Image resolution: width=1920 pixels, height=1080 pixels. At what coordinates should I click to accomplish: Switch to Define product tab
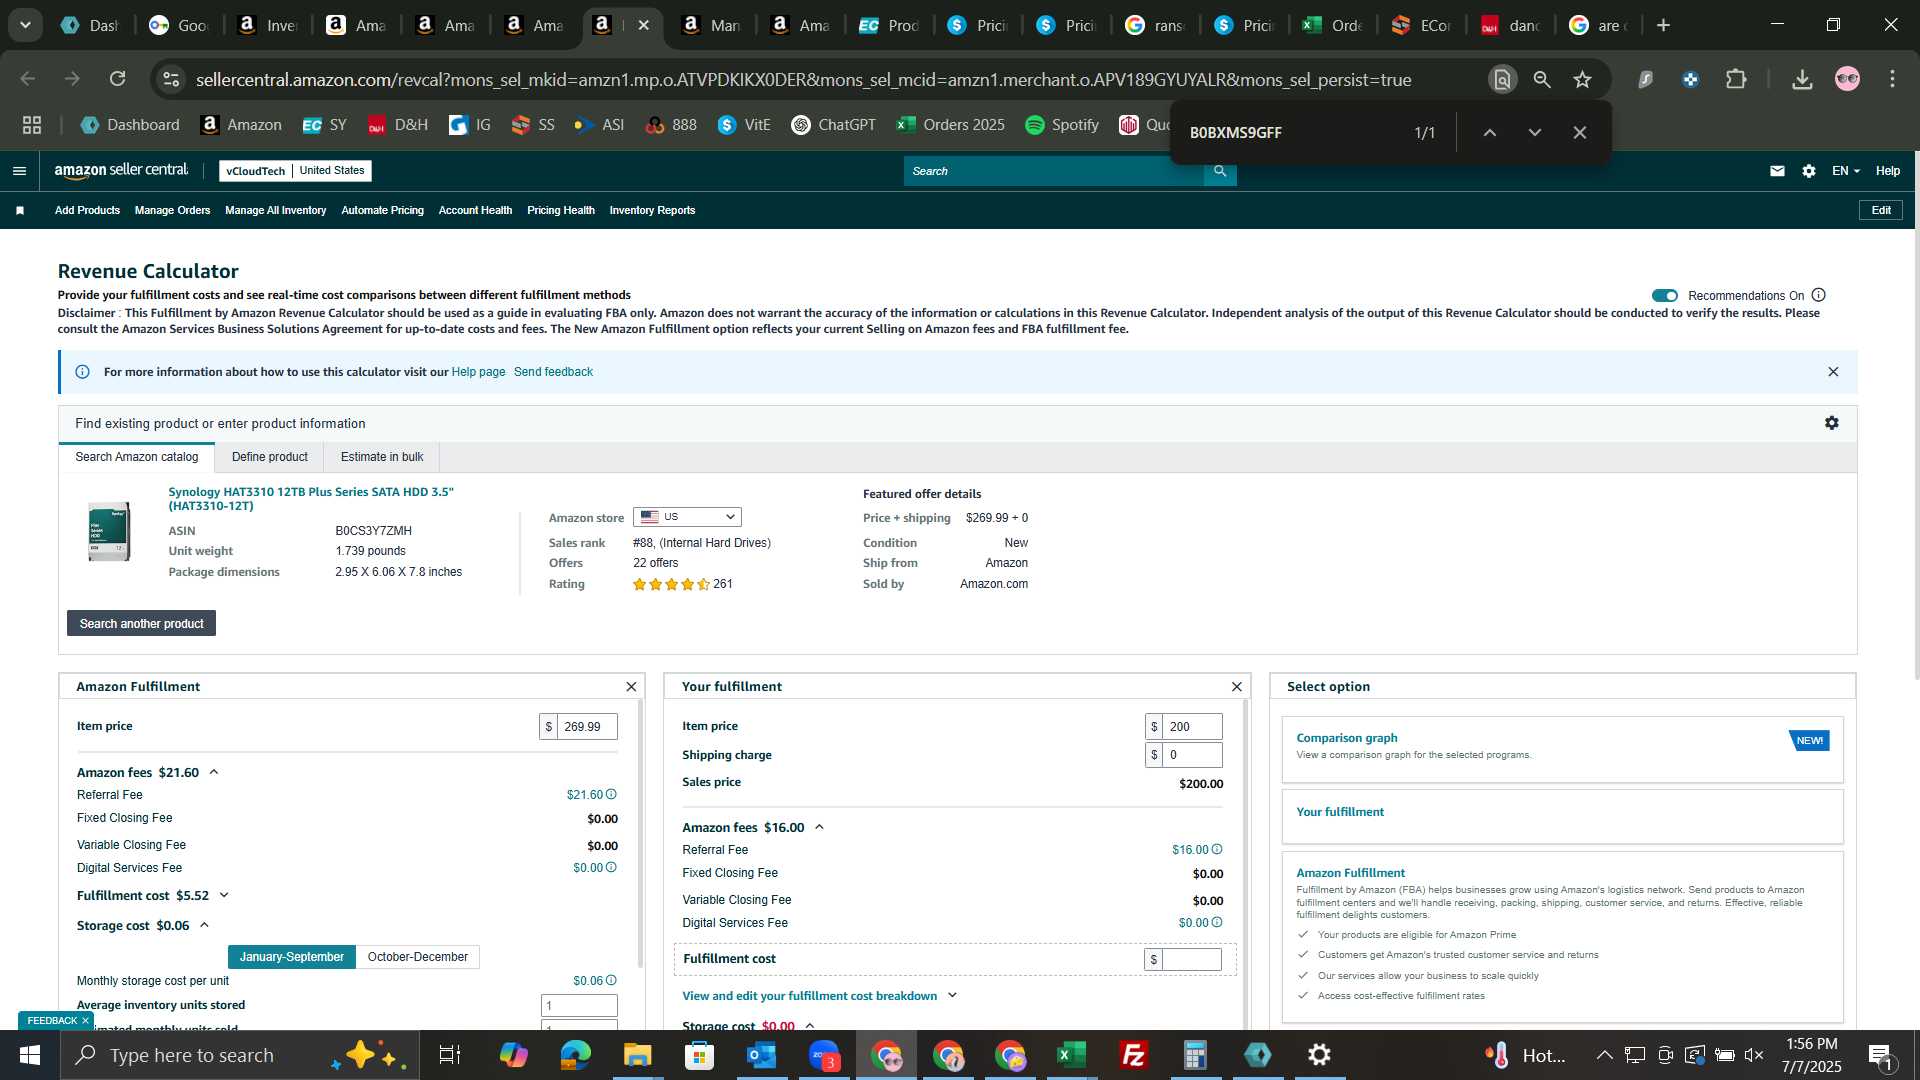(x=270, y=458)
